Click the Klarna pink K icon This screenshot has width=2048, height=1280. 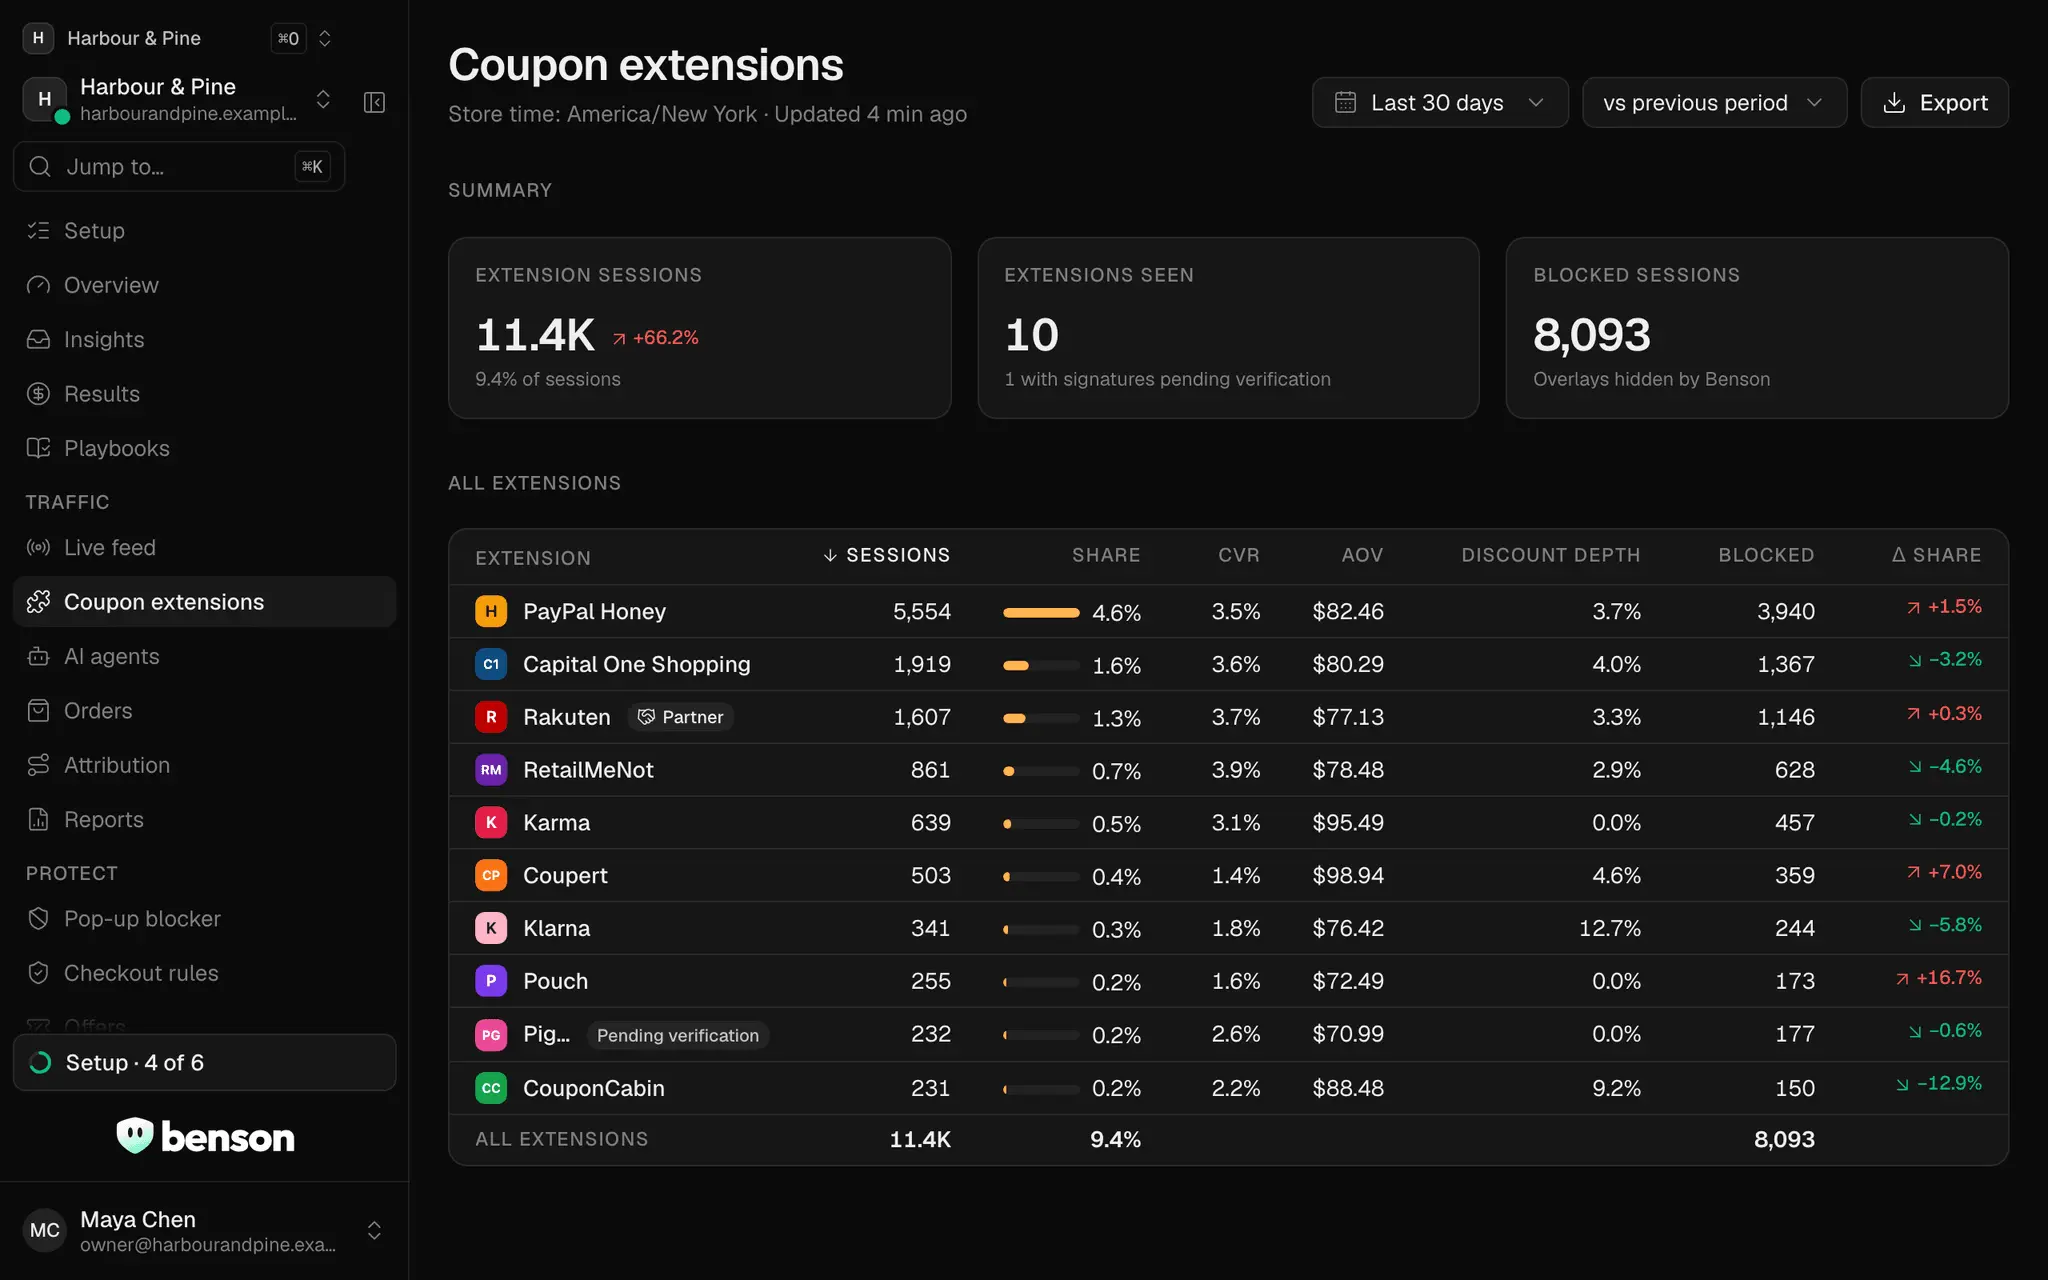pyautogui.click(x=491, y=928)
